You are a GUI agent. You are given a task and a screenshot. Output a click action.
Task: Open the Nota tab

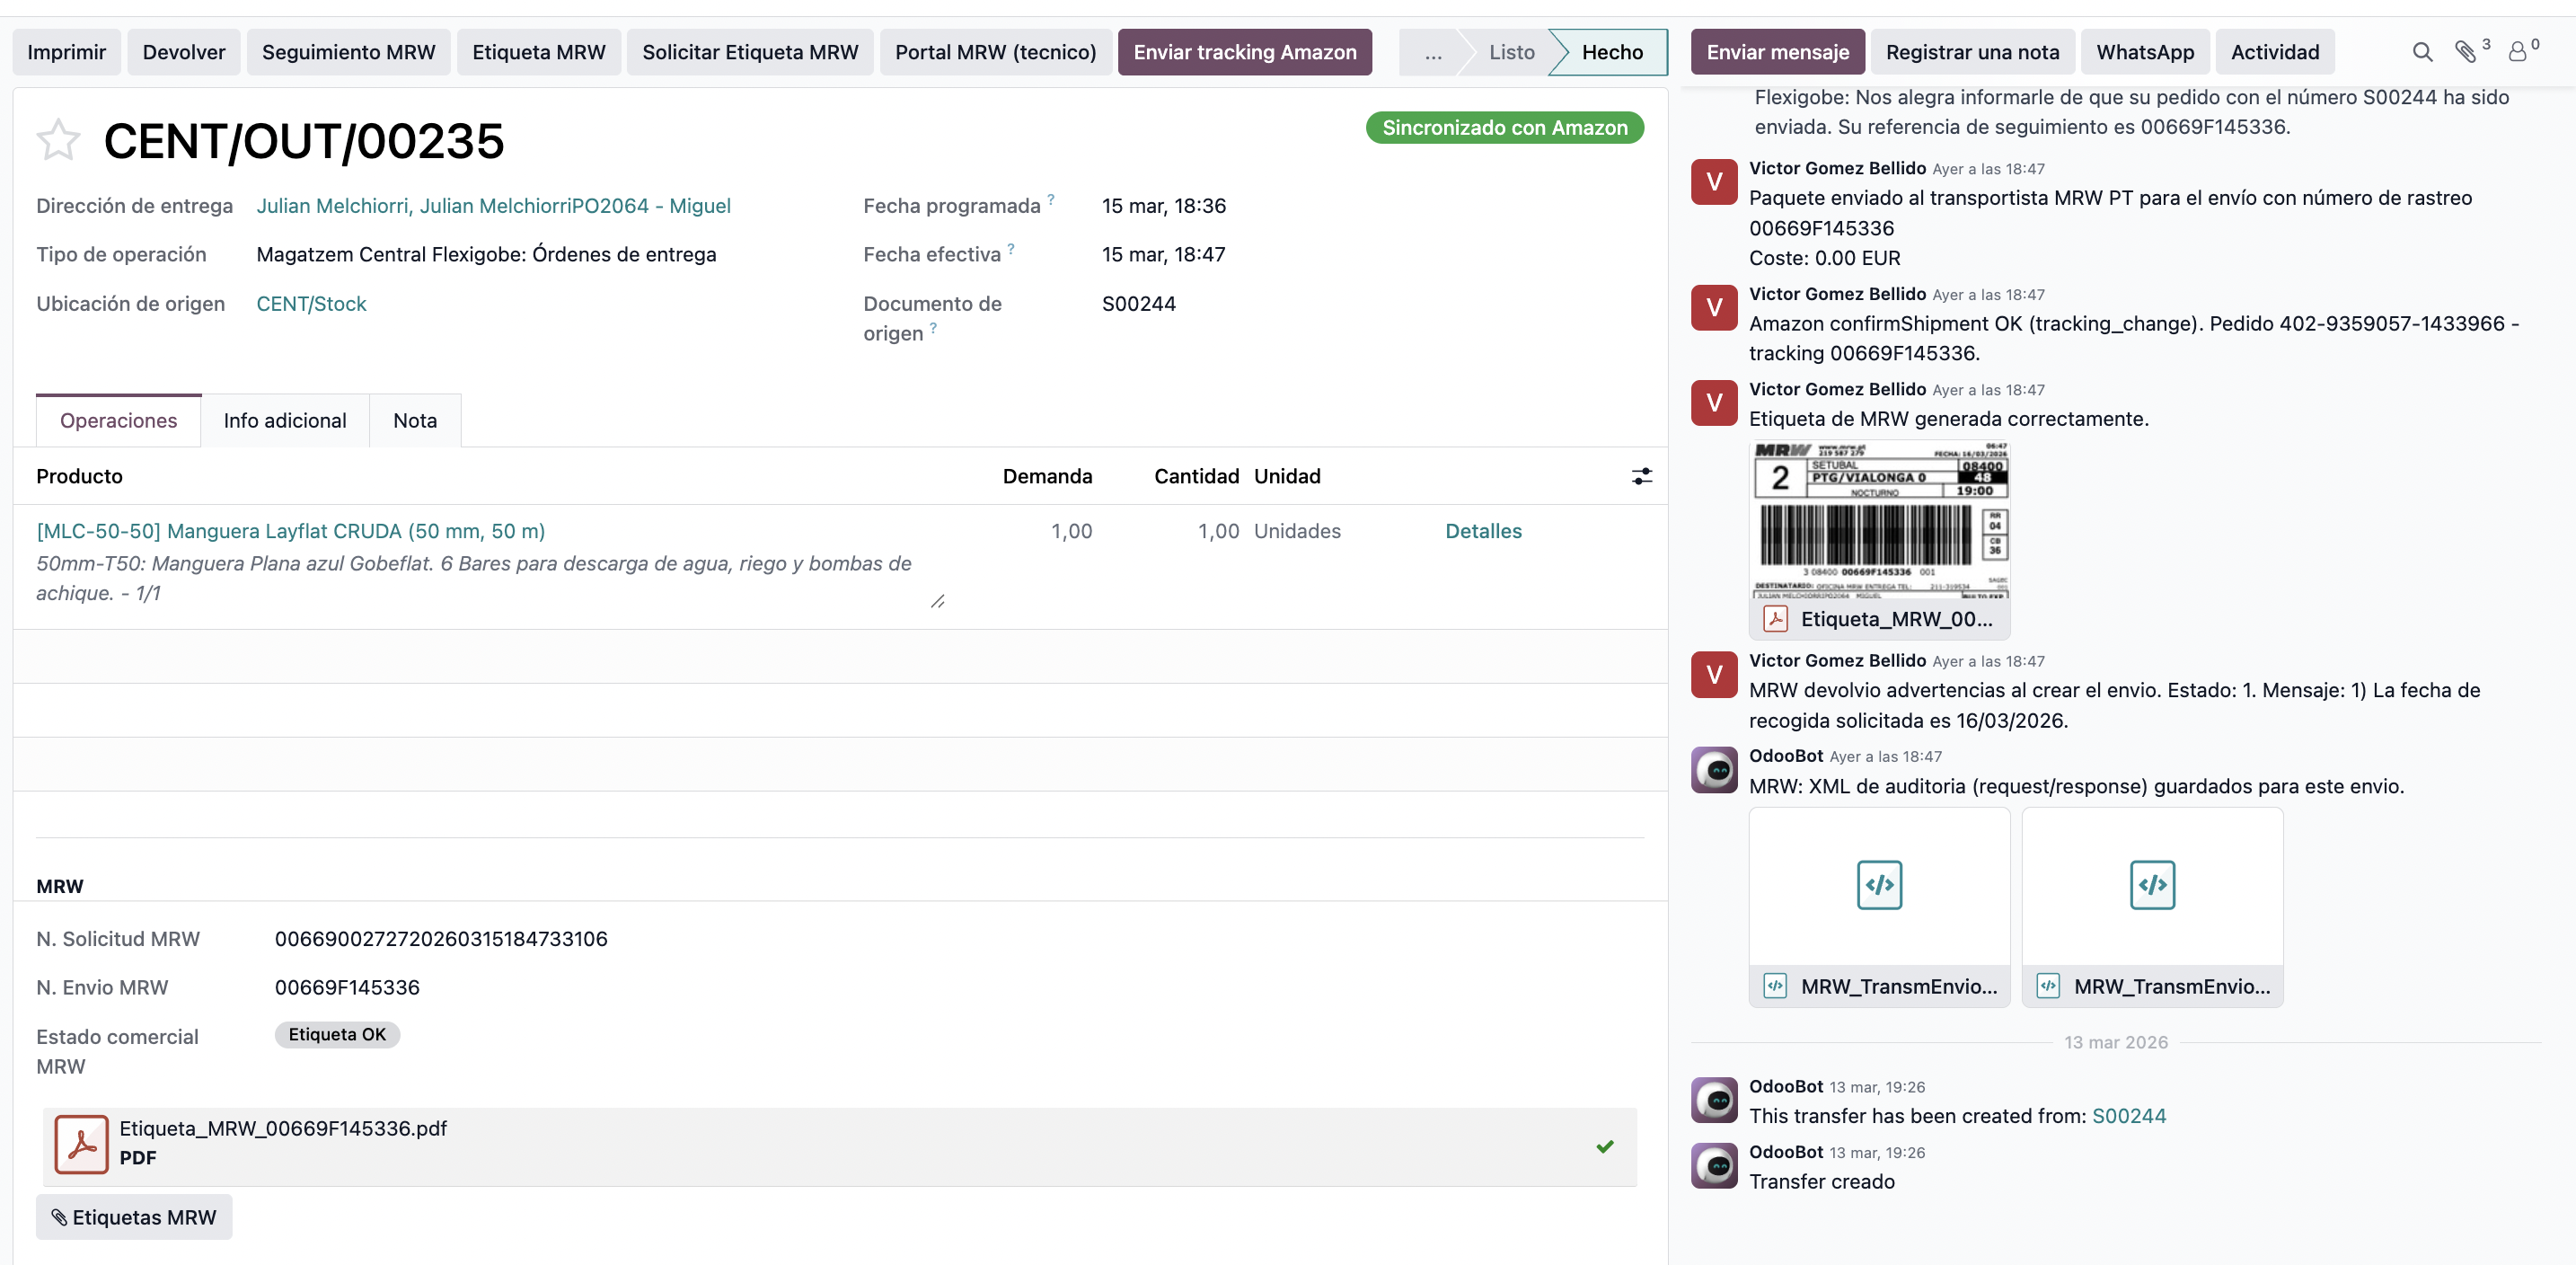pyautogui.click(x=415, y=420)
